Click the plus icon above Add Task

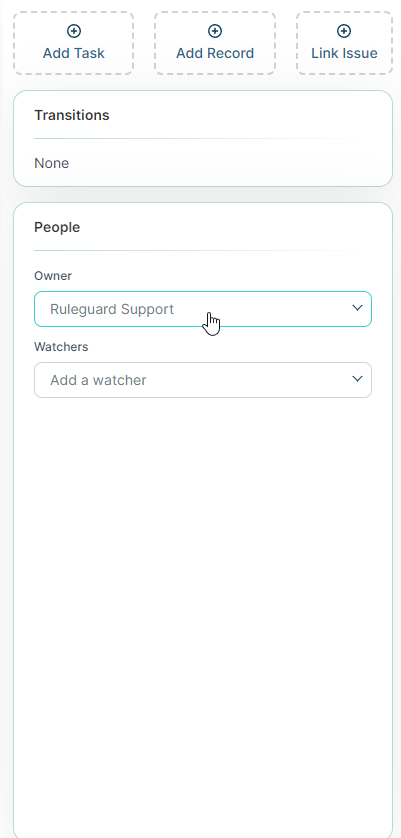[x=74, y=32]
